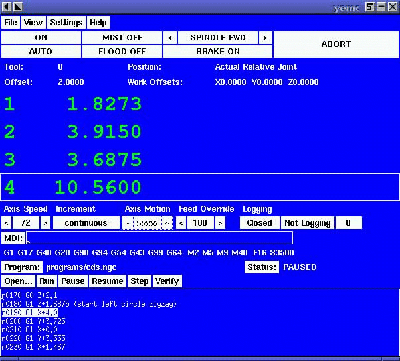The width and height of the screenshot is (400, 361).
Task: Hit the ABORT button
Action: click(x=336, y=44)
